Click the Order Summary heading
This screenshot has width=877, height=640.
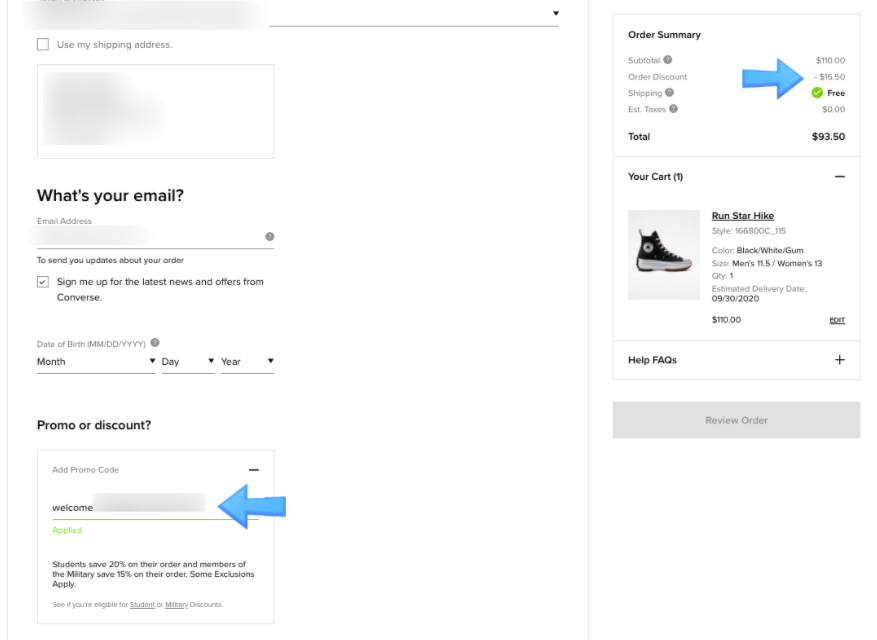(x=664, y=35)
